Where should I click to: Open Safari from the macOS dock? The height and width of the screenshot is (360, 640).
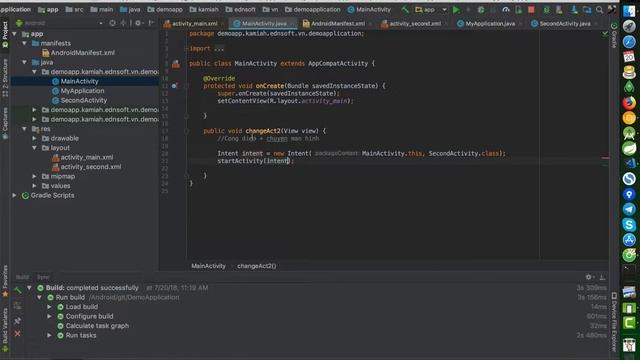[x=629, y=42]
